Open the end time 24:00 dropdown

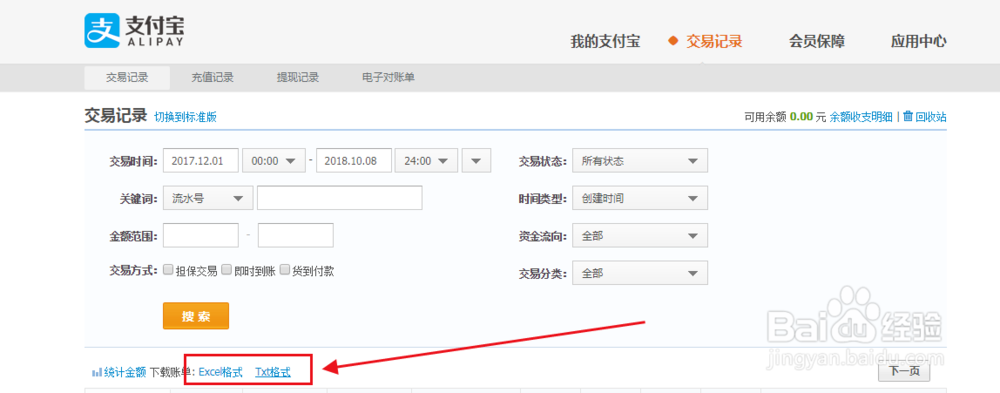click(x=427, y=161)
